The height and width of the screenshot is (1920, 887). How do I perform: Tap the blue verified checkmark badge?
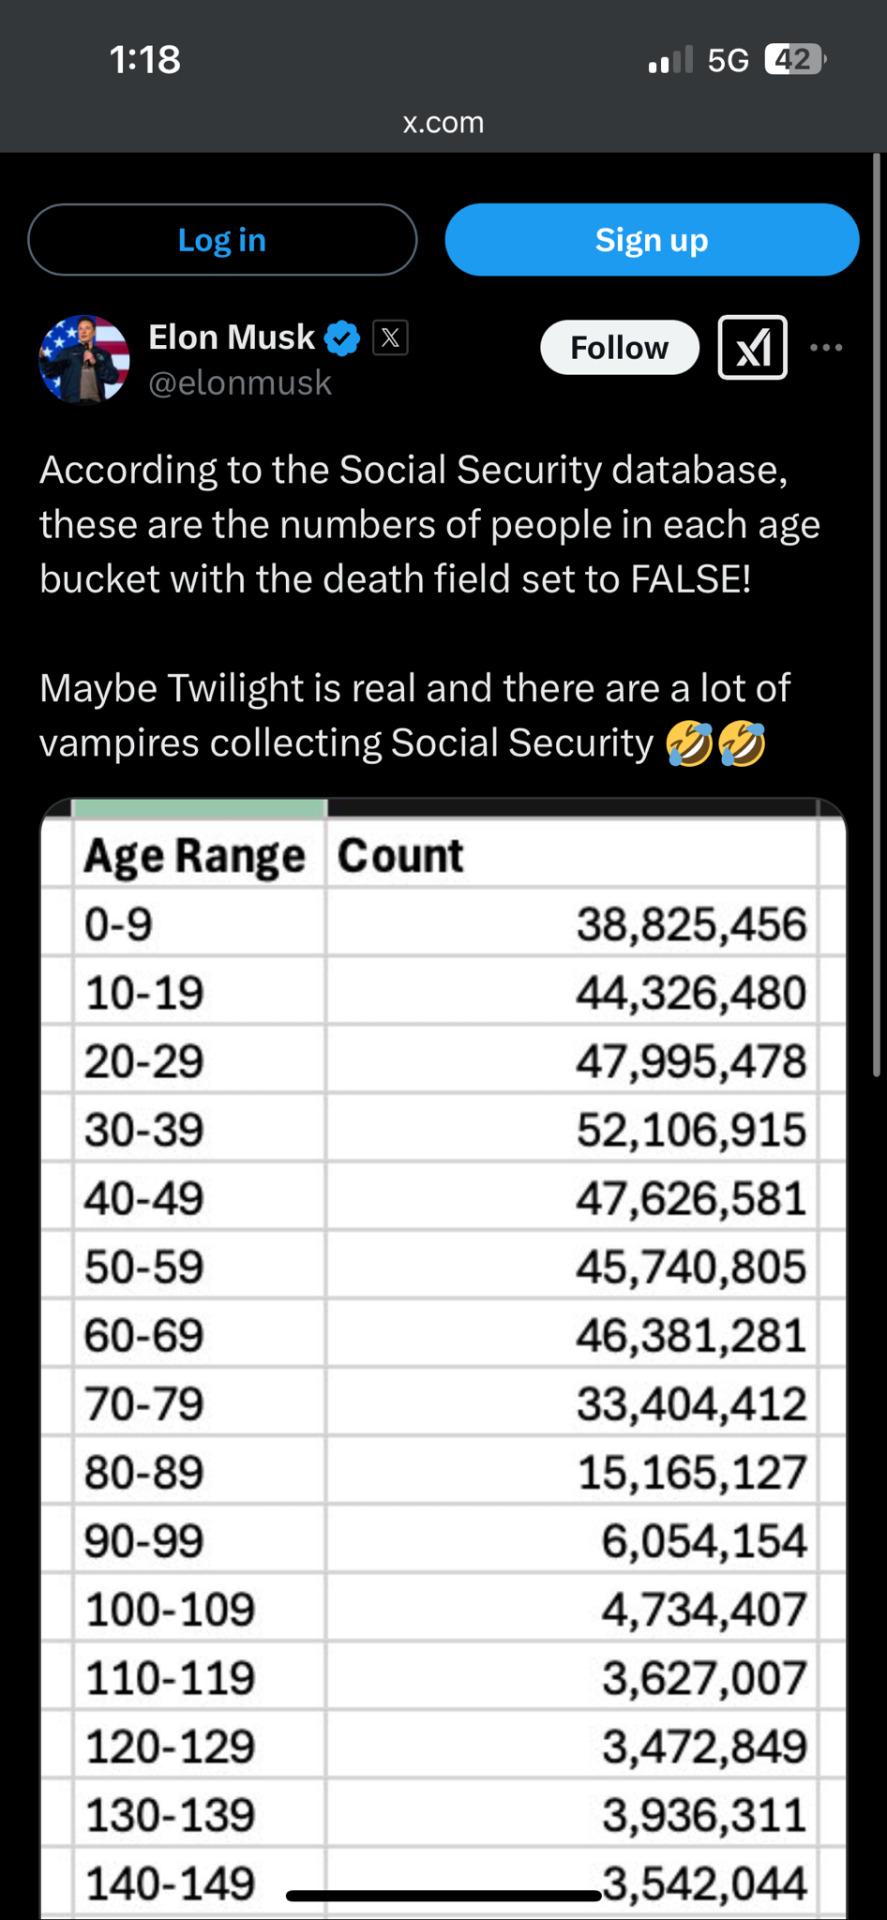(342, 338)
